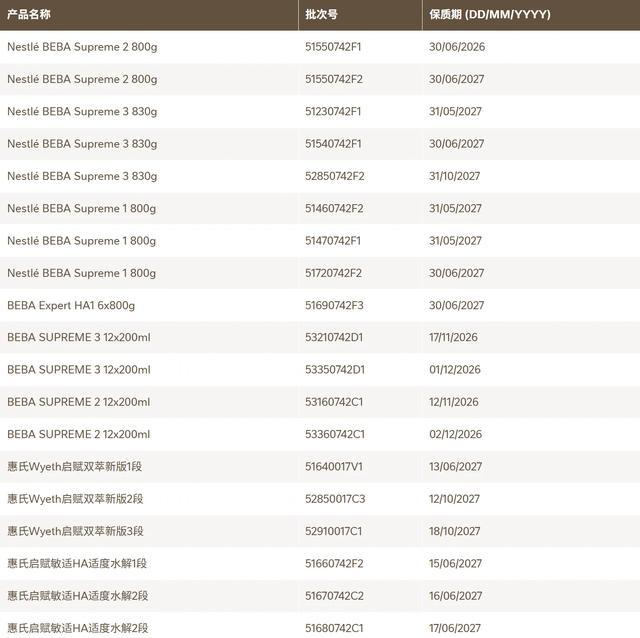This screenshot has height=638, width=640.
Task: Click the BEBA Expert HA1 6x800g product name
Action: point(71,305)
